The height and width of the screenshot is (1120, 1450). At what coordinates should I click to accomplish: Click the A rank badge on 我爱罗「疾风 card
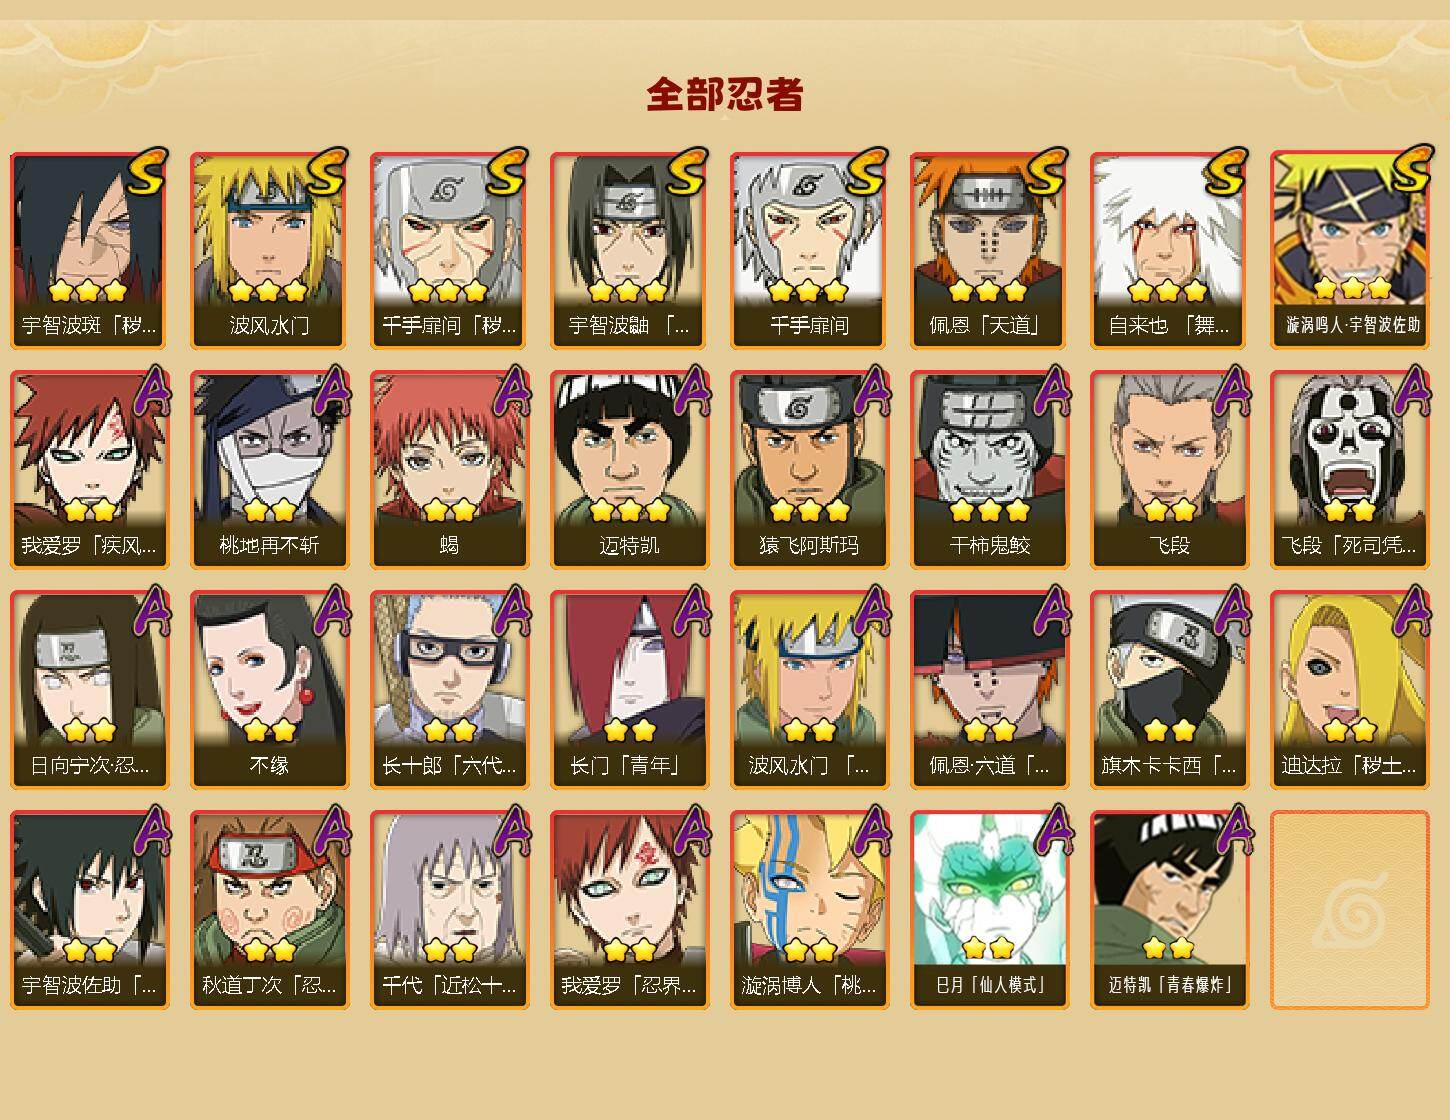pyautogui.click(x=150, y=391)
